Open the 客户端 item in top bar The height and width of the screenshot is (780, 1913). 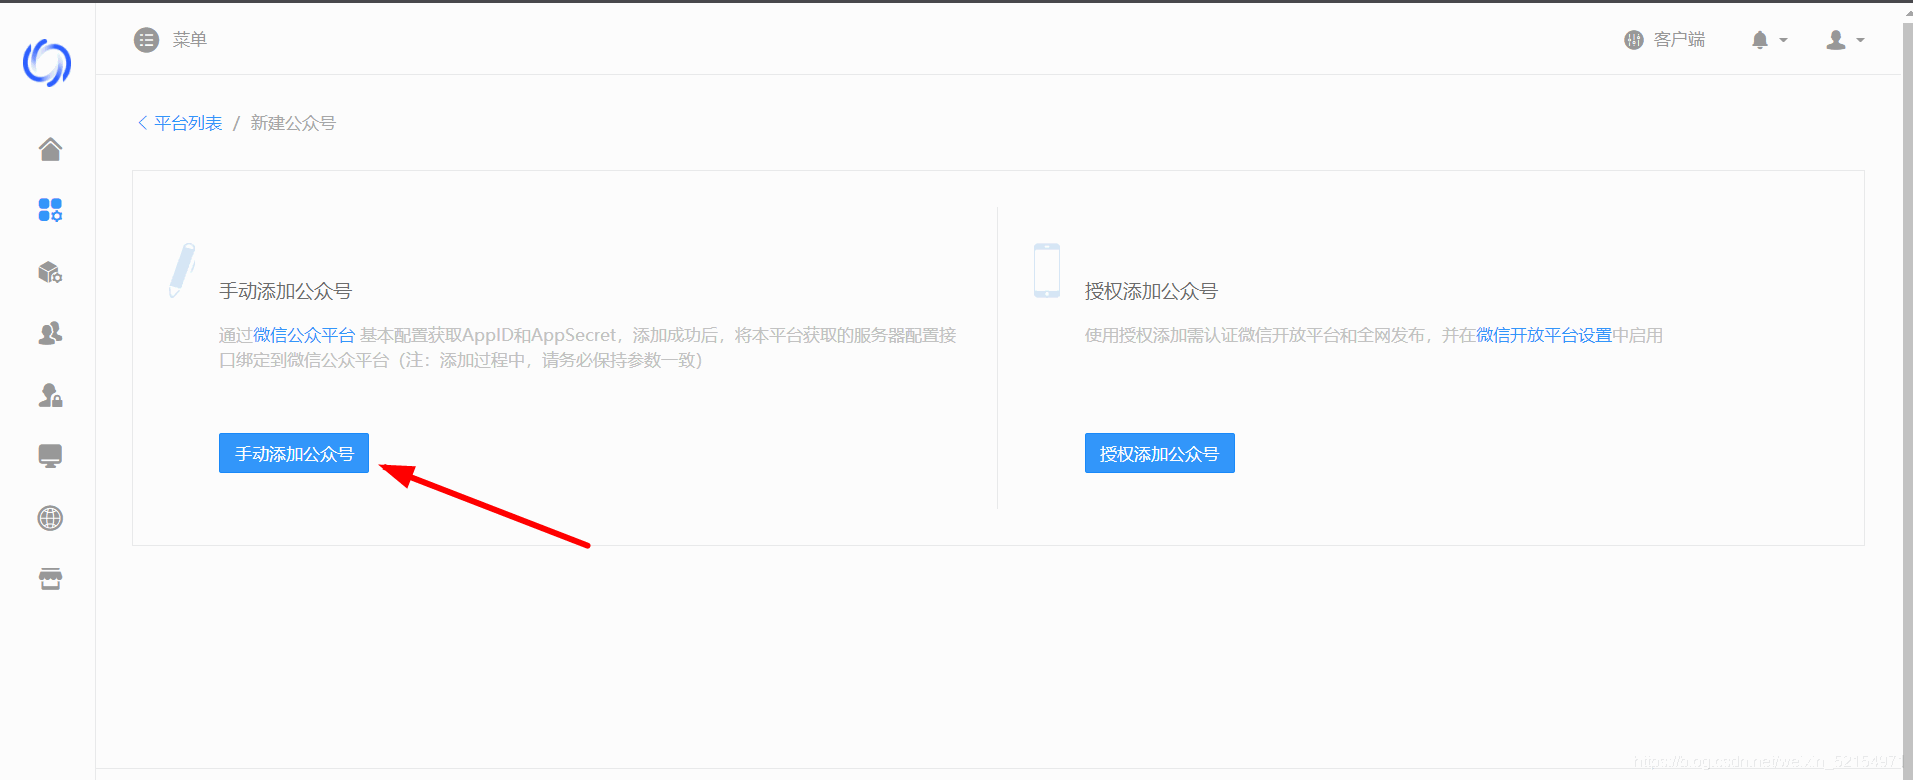click(x=1665, y=40)
